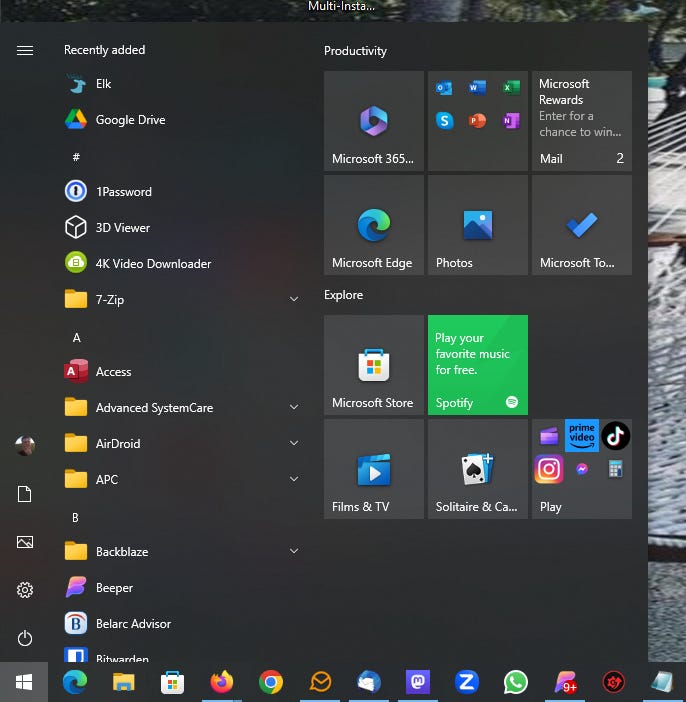The width and height of the screenshot is (686, 702).
Task: Open Documents from Start sidebar
Action: coord(25,494)
